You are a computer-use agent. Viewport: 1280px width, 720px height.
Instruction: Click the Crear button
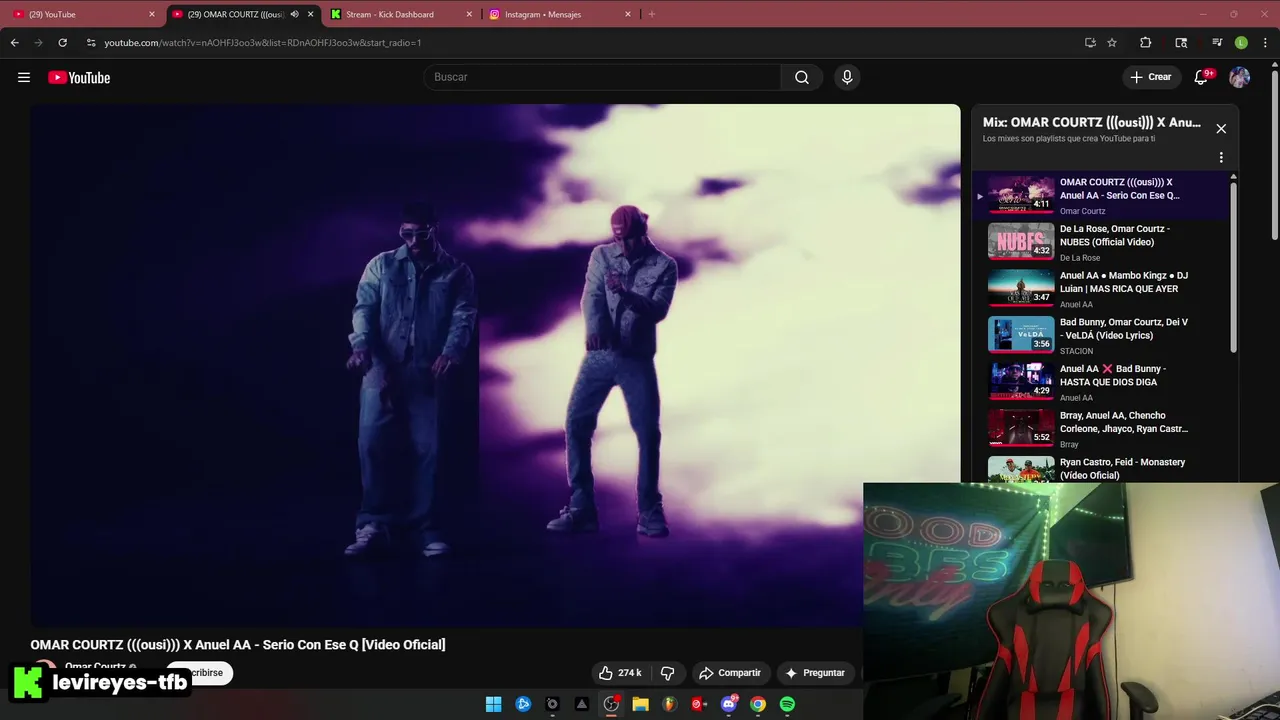pos(1150,77)
